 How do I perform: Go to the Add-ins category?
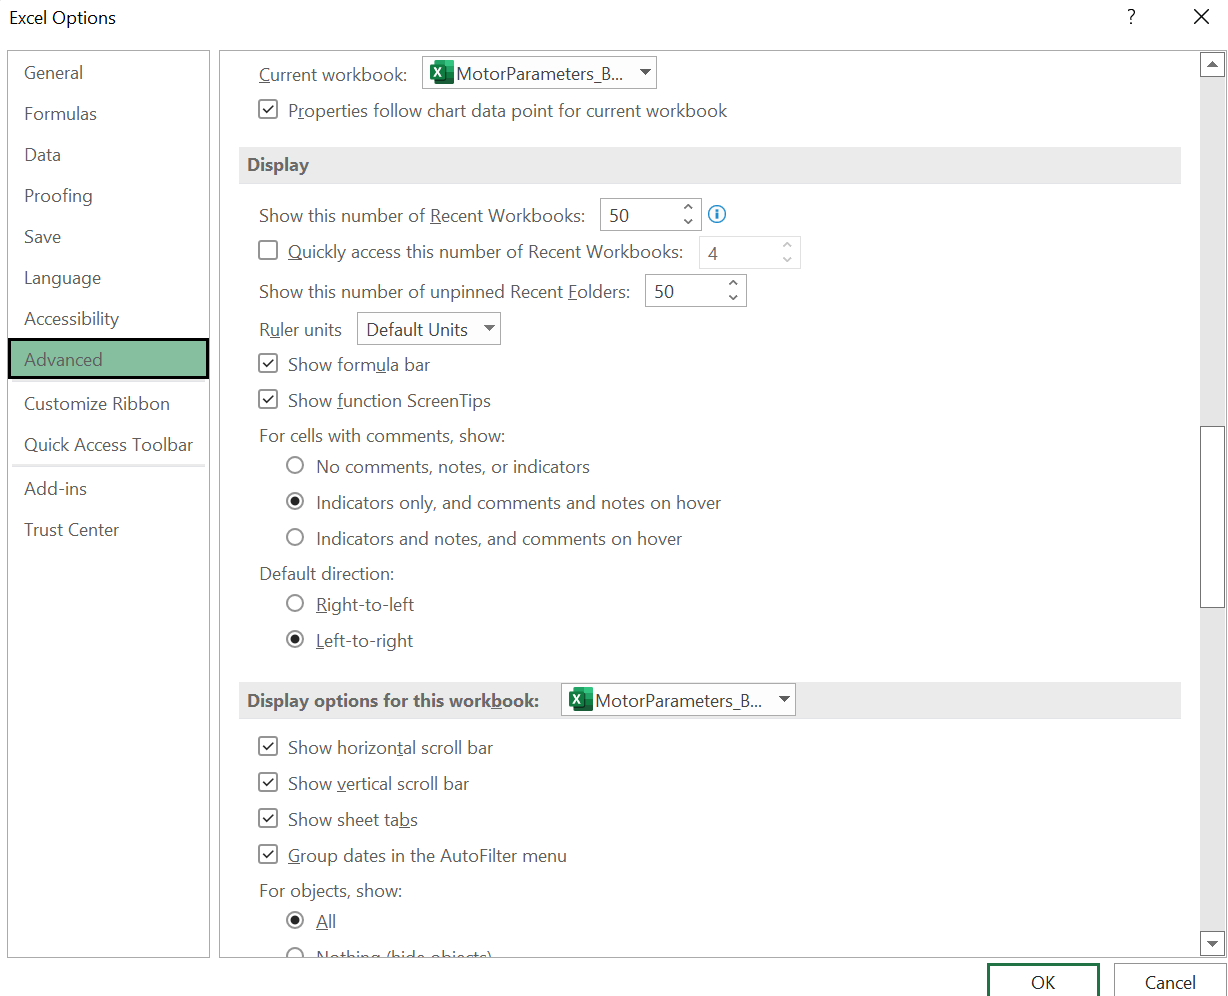coord(108,489)
